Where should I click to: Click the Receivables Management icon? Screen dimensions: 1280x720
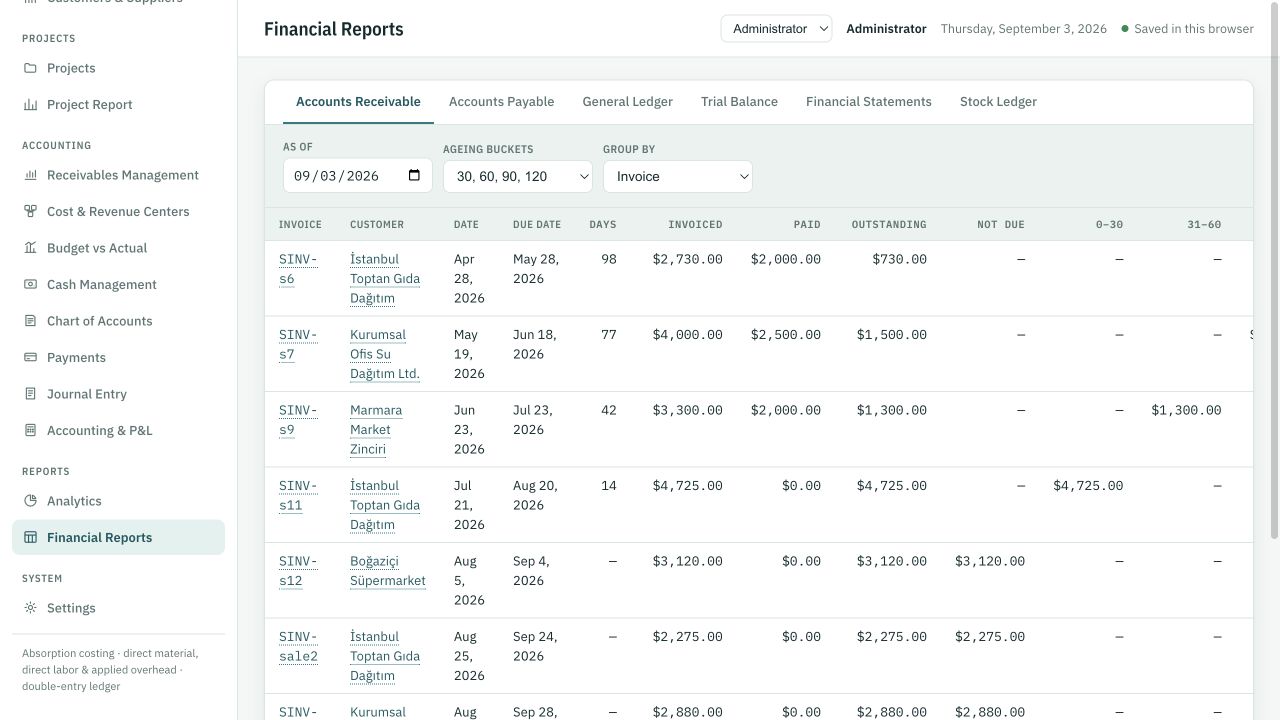pyautogui.click(x=30, y=175)
